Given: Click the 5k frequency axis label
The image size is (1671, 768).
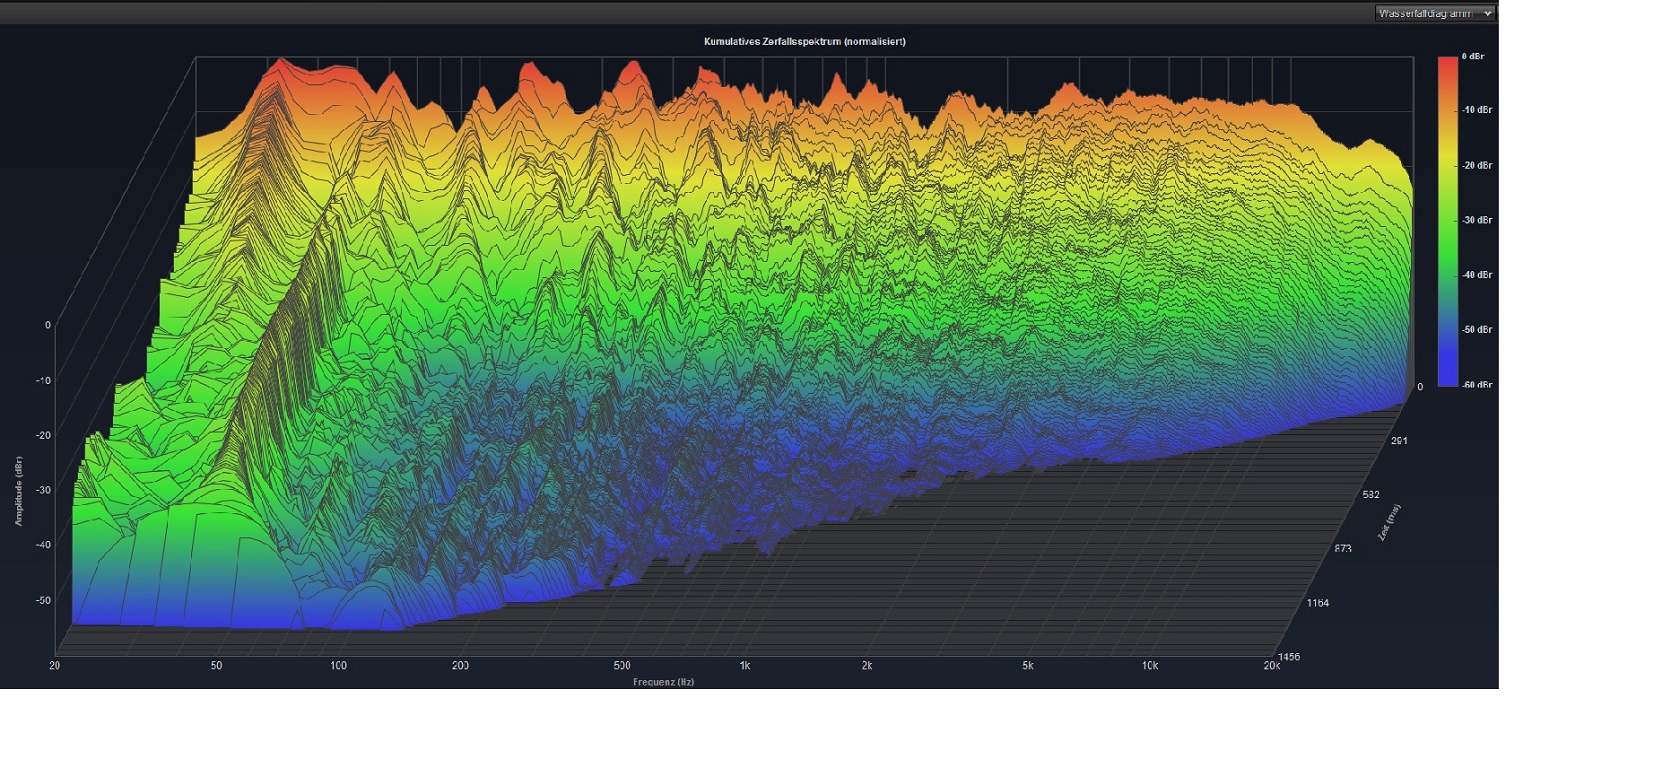Looking at the screenshot, I should coord(1027,665).
